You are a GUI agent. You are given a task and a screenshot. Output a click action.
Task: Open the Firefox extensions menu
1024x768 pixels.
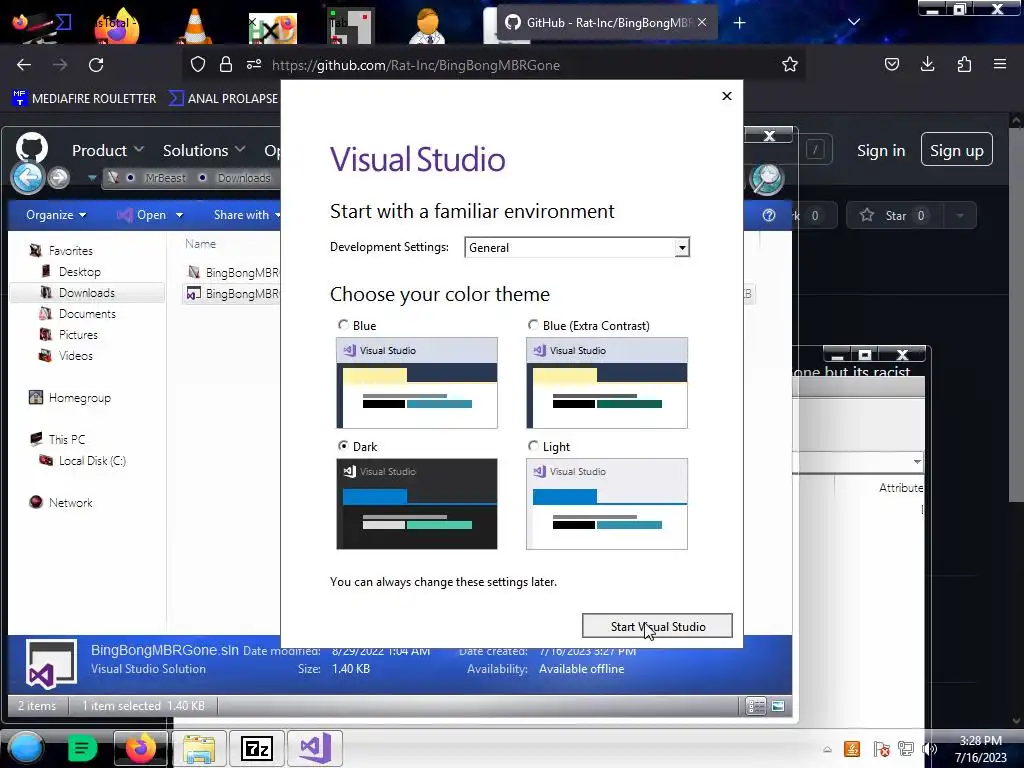coord(964,64)
